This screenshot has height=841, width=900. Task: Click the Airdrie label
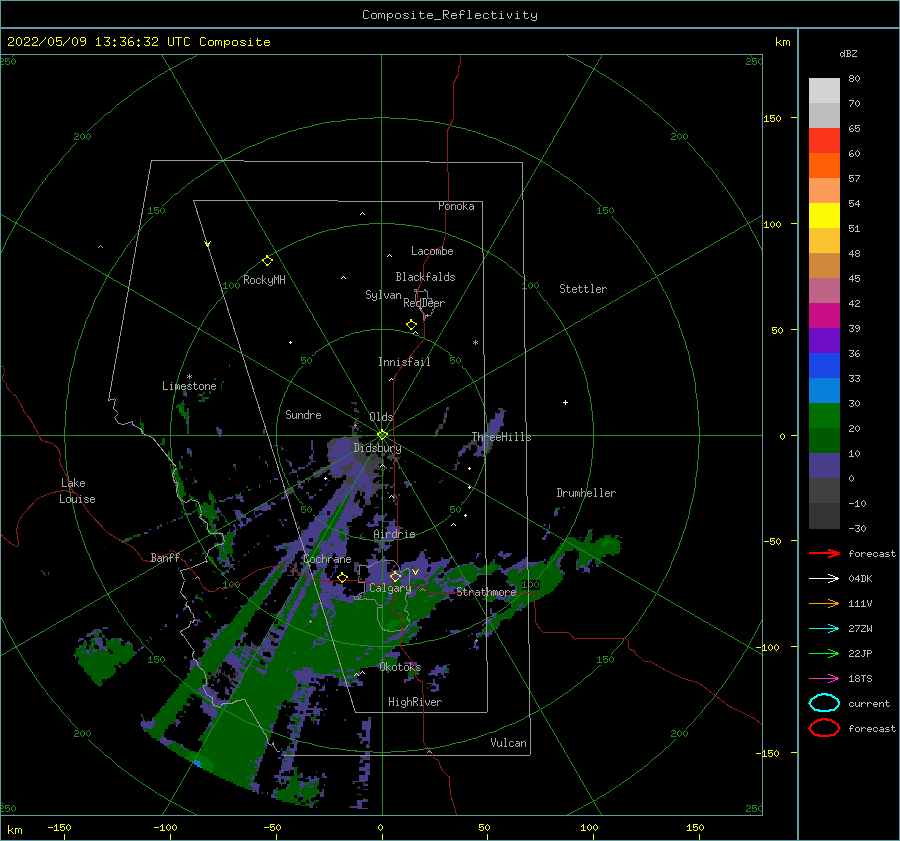tap(394, 534)
